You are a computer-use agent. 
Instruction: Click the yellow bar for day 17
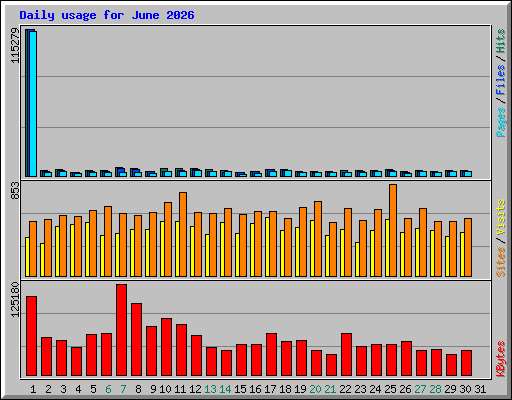point(268,247)
